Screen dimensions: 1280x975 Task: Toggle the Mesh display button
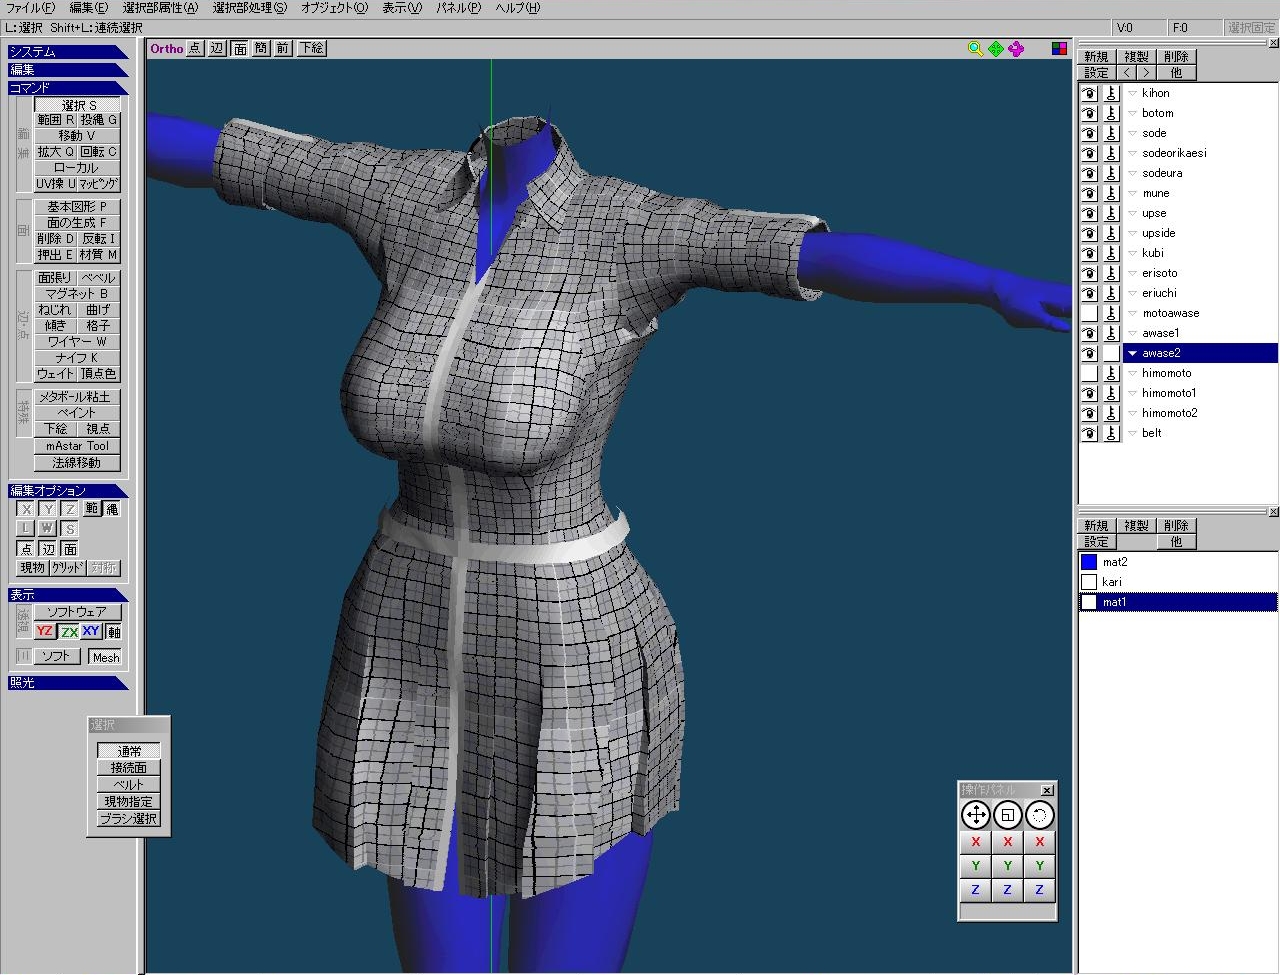[105, 657]
